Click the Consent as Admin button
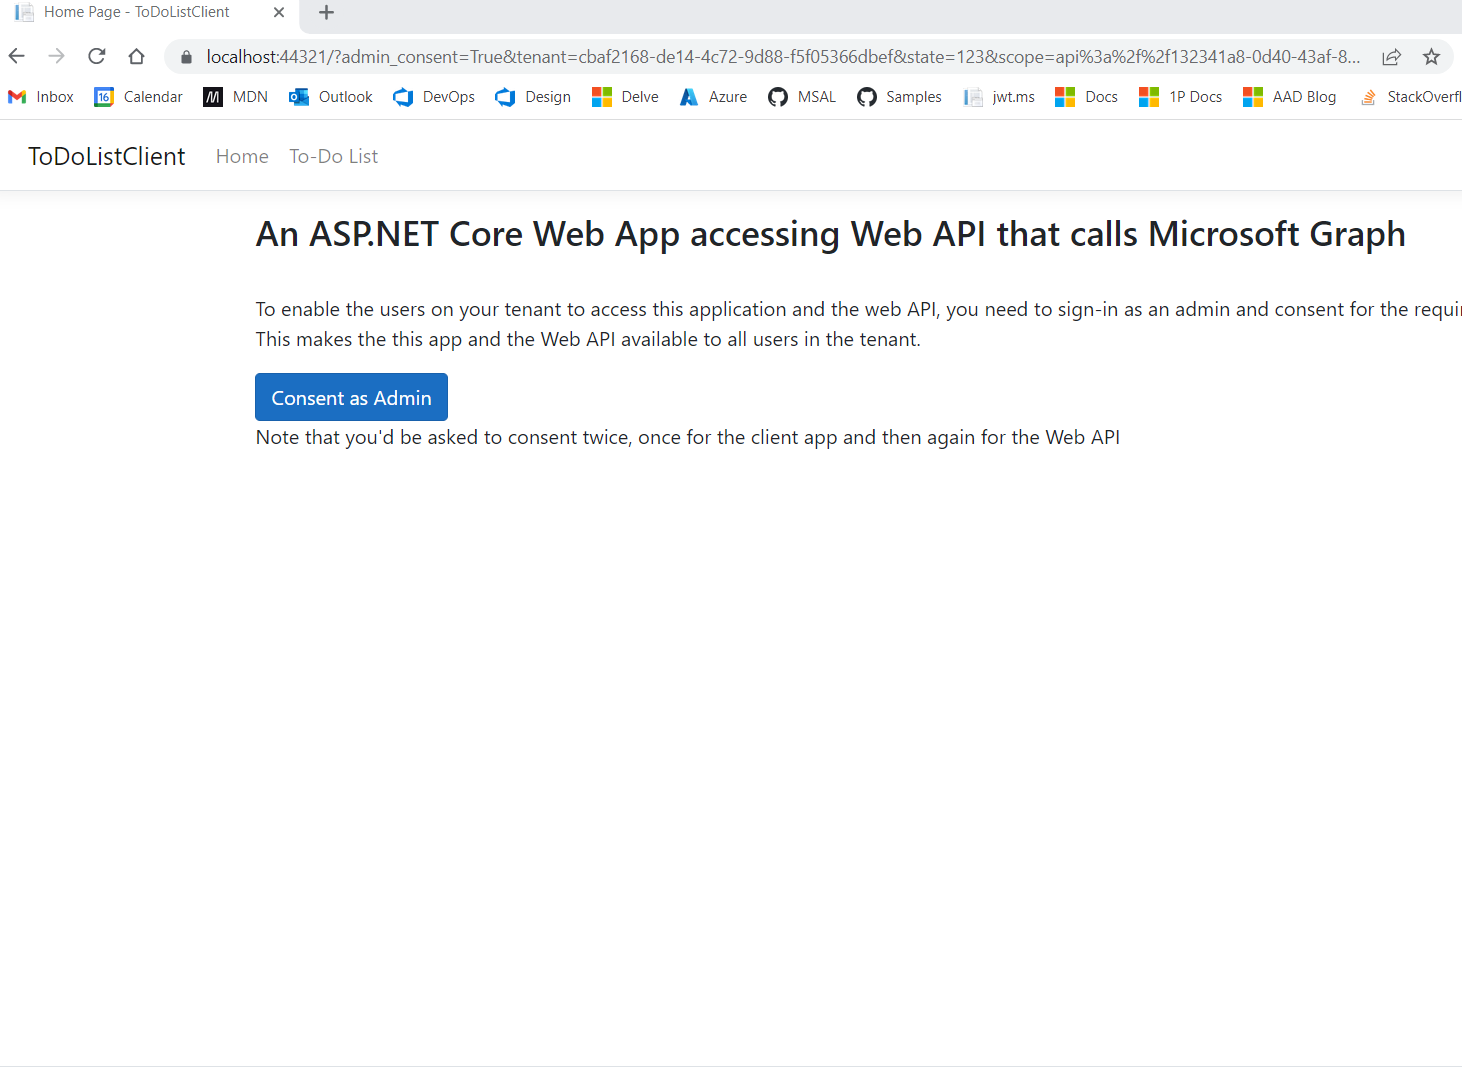1462x1086 pixels. tap(351, 397)
